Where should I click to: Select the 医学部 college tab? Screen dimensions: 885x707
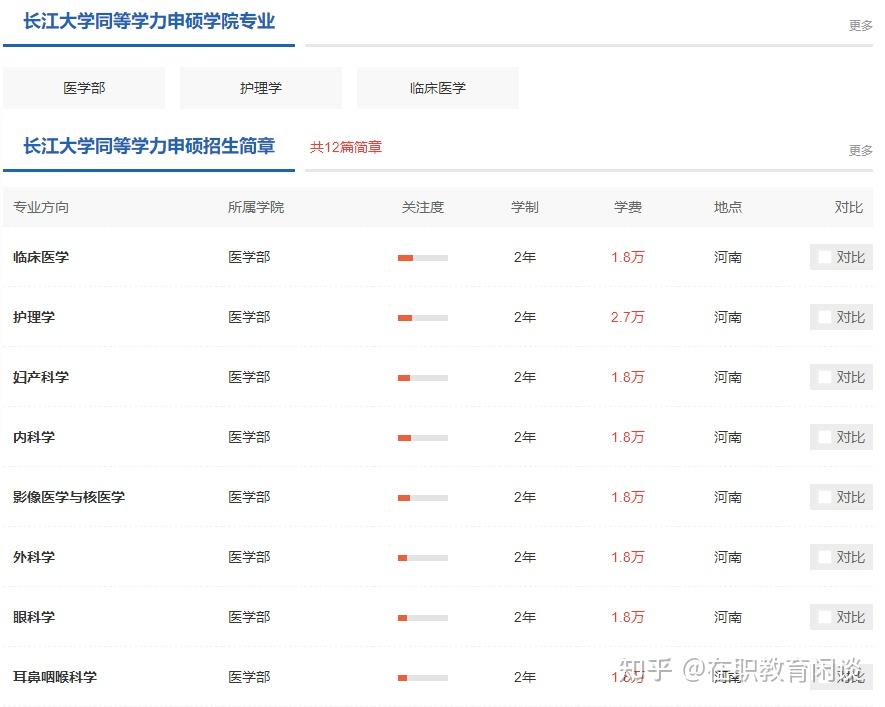click(84, 88)
